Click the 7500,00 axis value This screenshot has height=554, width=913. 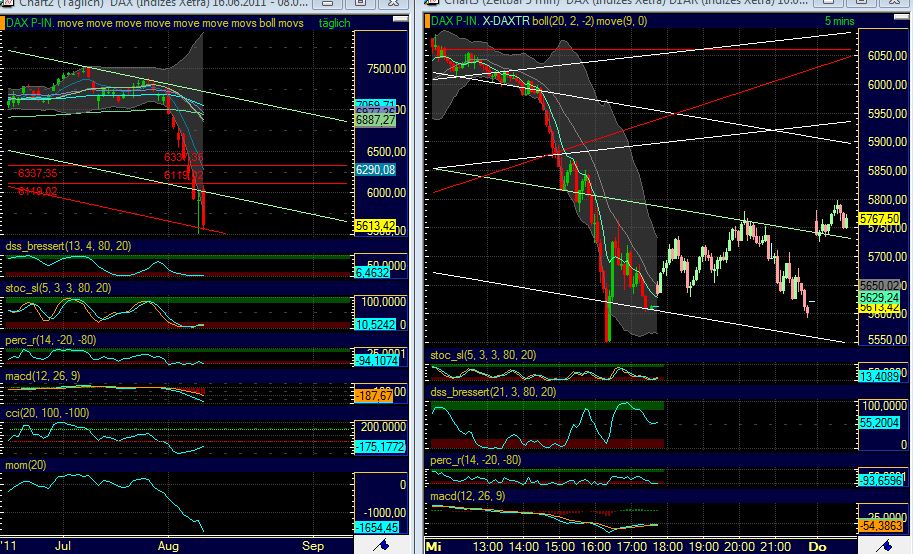pyautogui.click(x=386, y=69)
